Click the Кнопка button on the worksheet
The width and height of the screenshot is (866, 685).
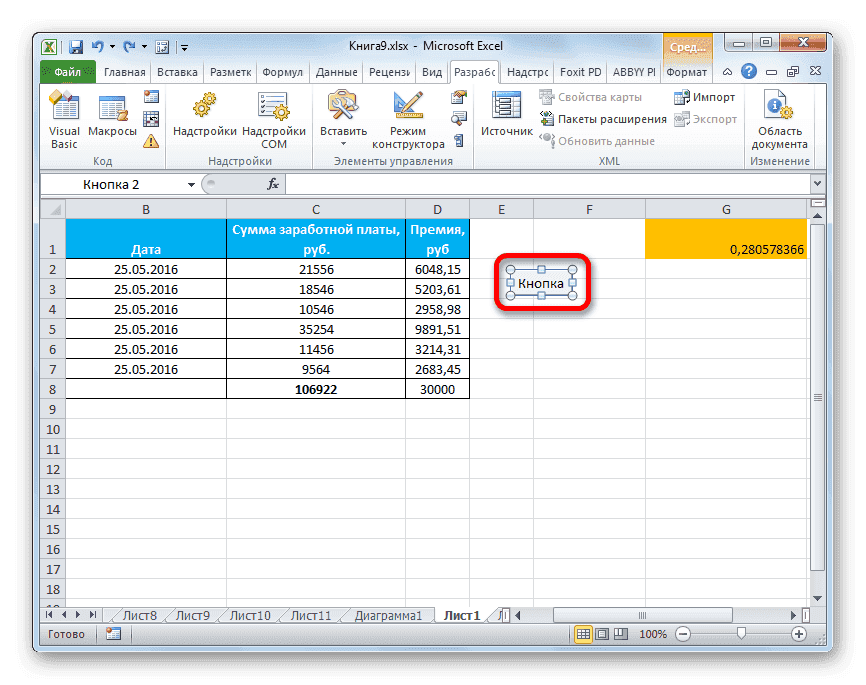pyautogui.click(x=541, y=283)
